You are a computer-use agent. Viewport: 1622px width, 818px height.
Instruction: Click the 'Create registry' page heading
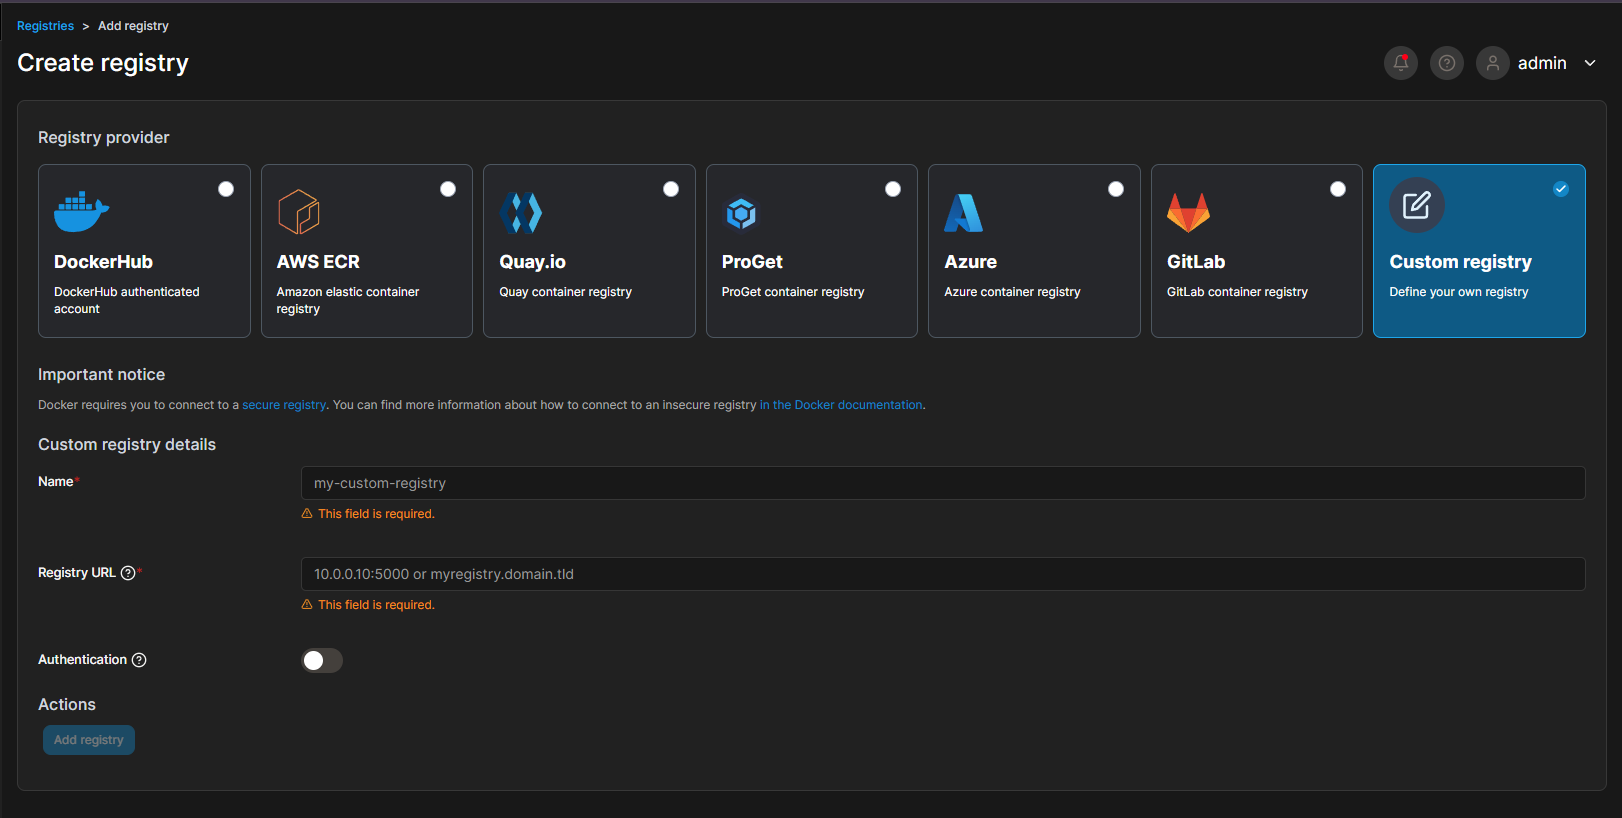(x=103, y=63)
